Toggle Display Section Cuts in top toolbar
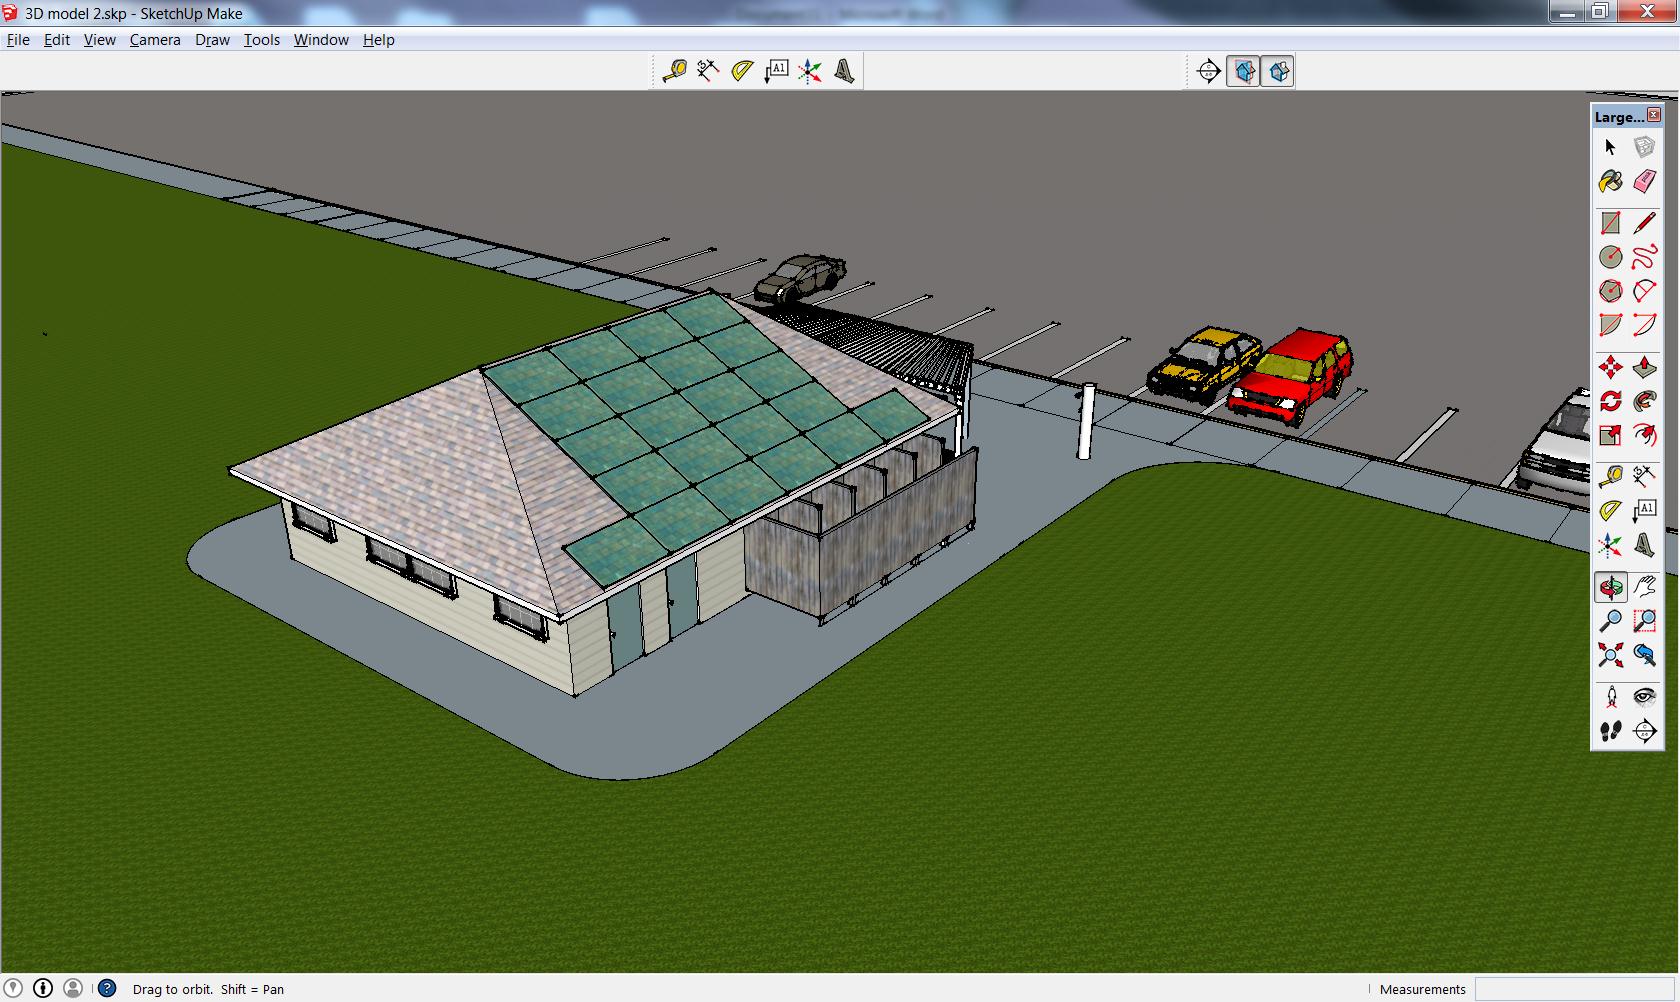This screenshot has height=1002, width=1680. coord(1278,71)
